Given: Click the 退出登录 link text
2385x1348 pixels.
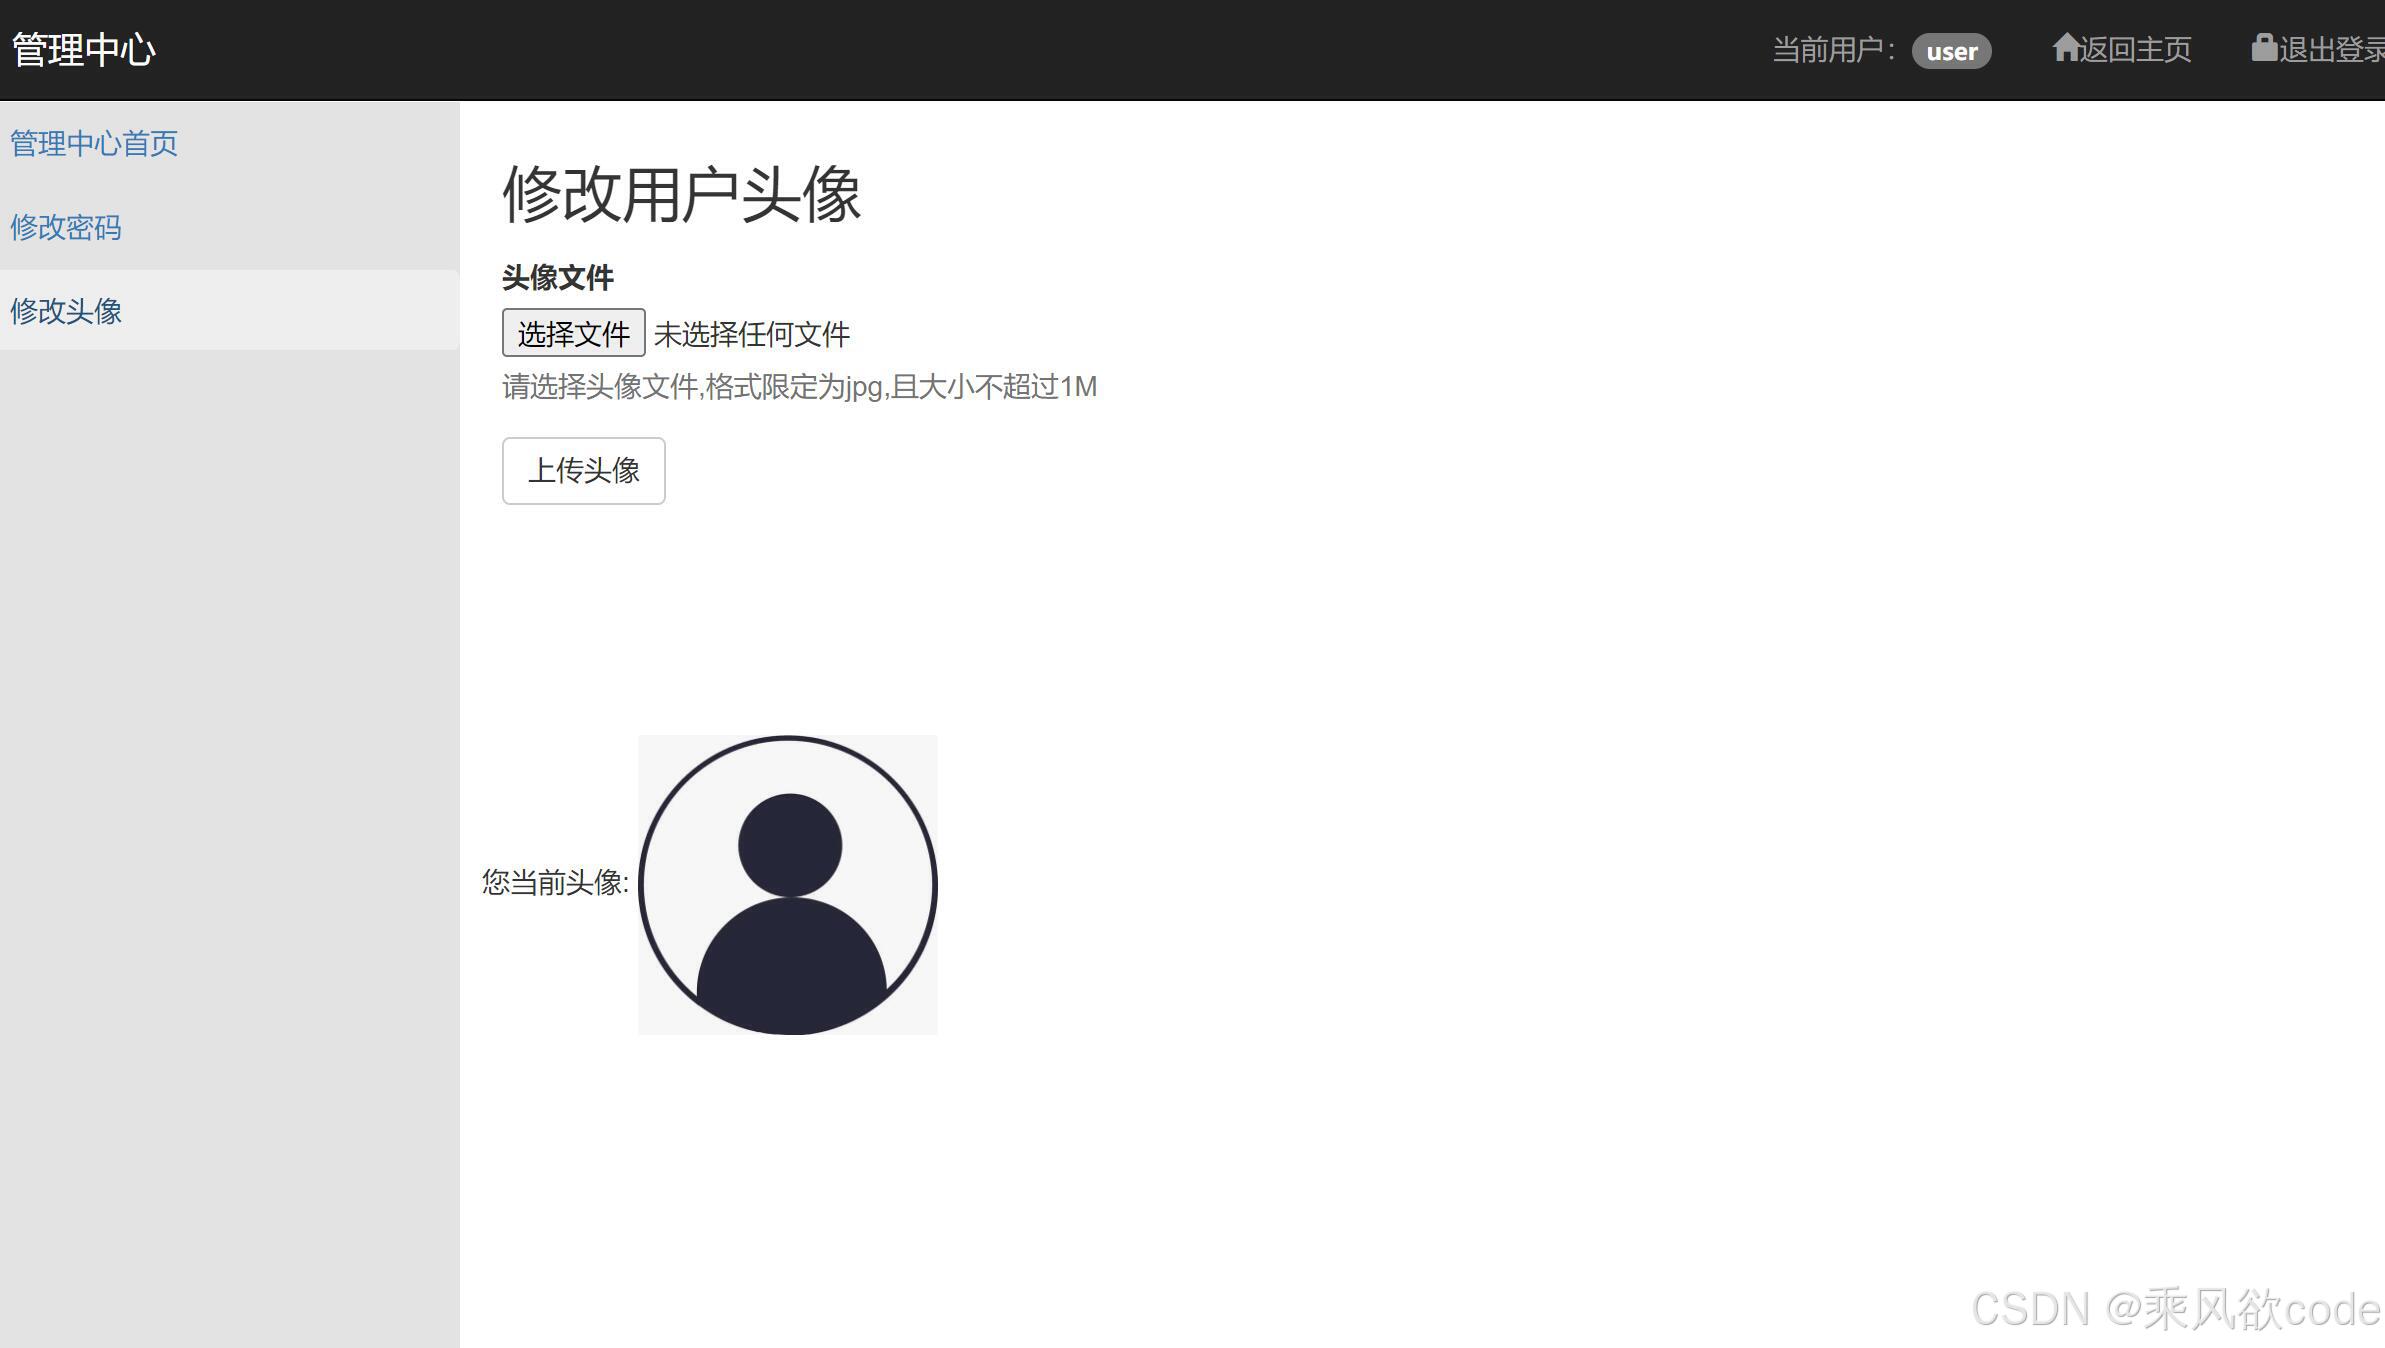Looking at the screenshot, I should click(x=2330, y=49).
